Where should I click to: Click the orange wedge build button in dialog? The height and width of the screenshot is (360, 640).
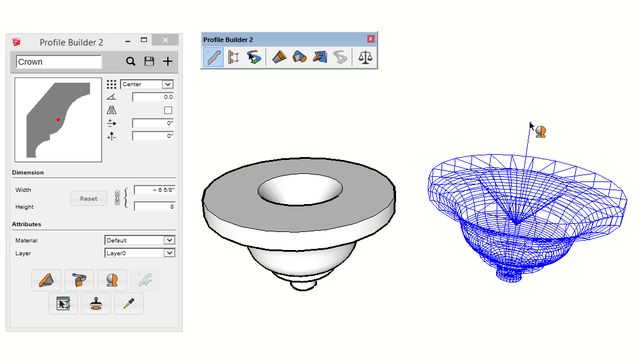click(46, 280)
